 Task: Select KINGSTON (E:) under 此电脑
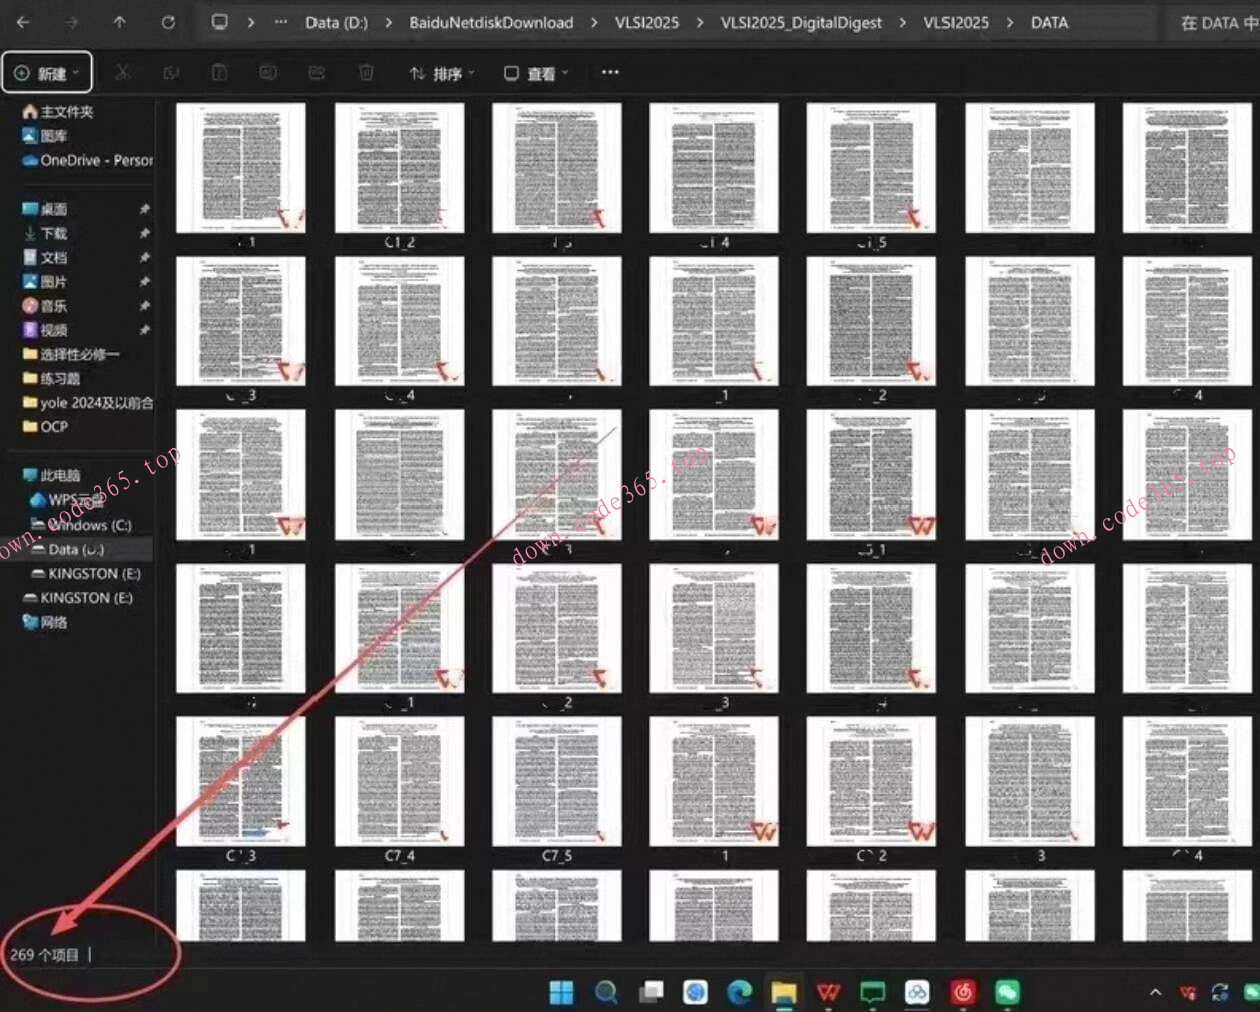coord(93,573)
